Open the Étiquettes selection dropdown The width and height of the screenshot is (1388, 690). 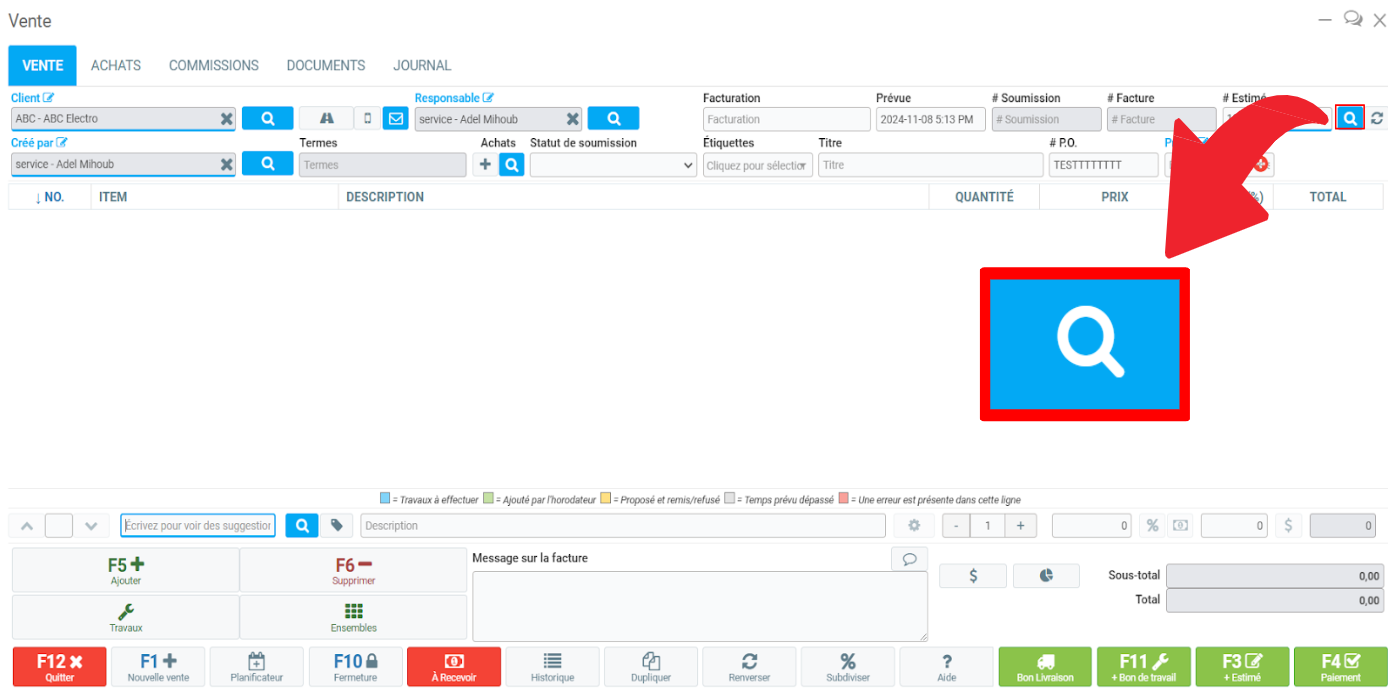pos(758,165)
